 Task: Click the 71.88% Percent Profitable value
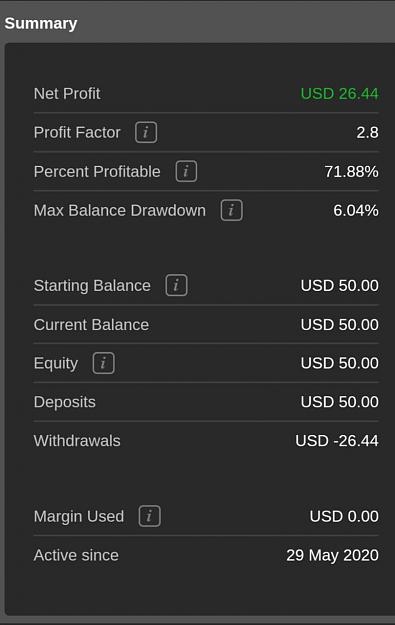(351, 171)
